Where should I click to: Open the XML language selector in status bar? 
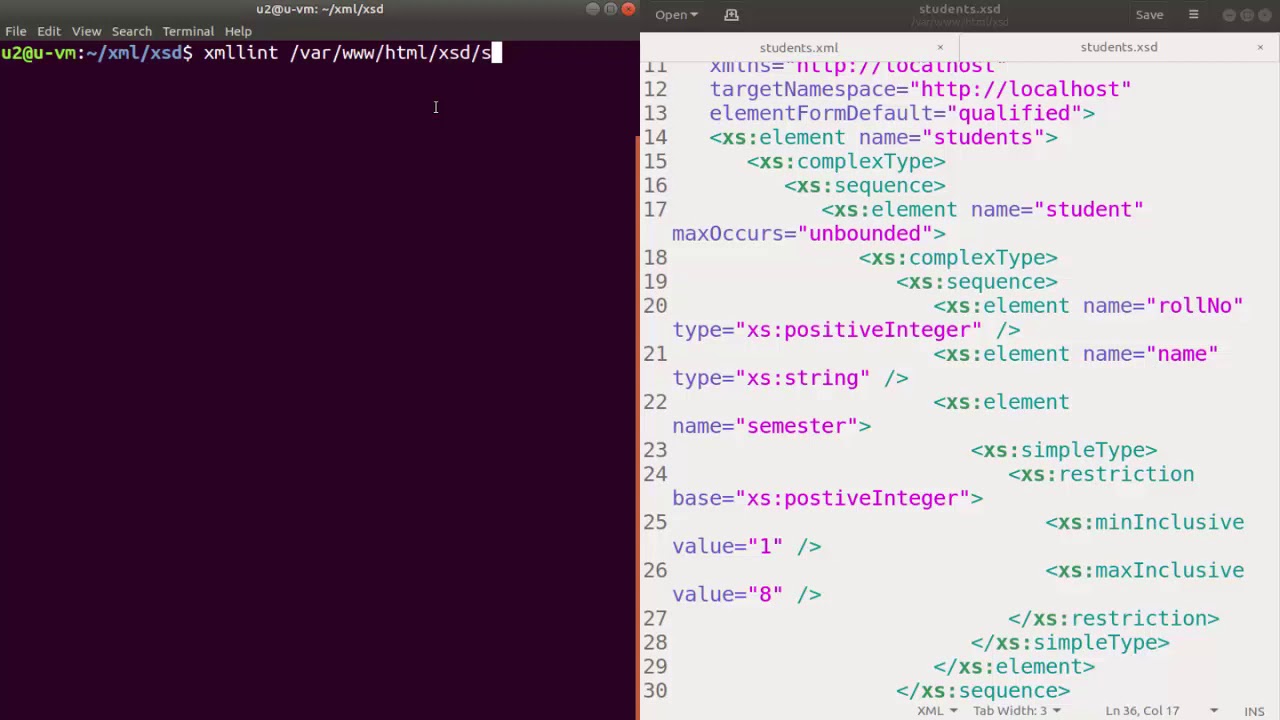point(937,711)
